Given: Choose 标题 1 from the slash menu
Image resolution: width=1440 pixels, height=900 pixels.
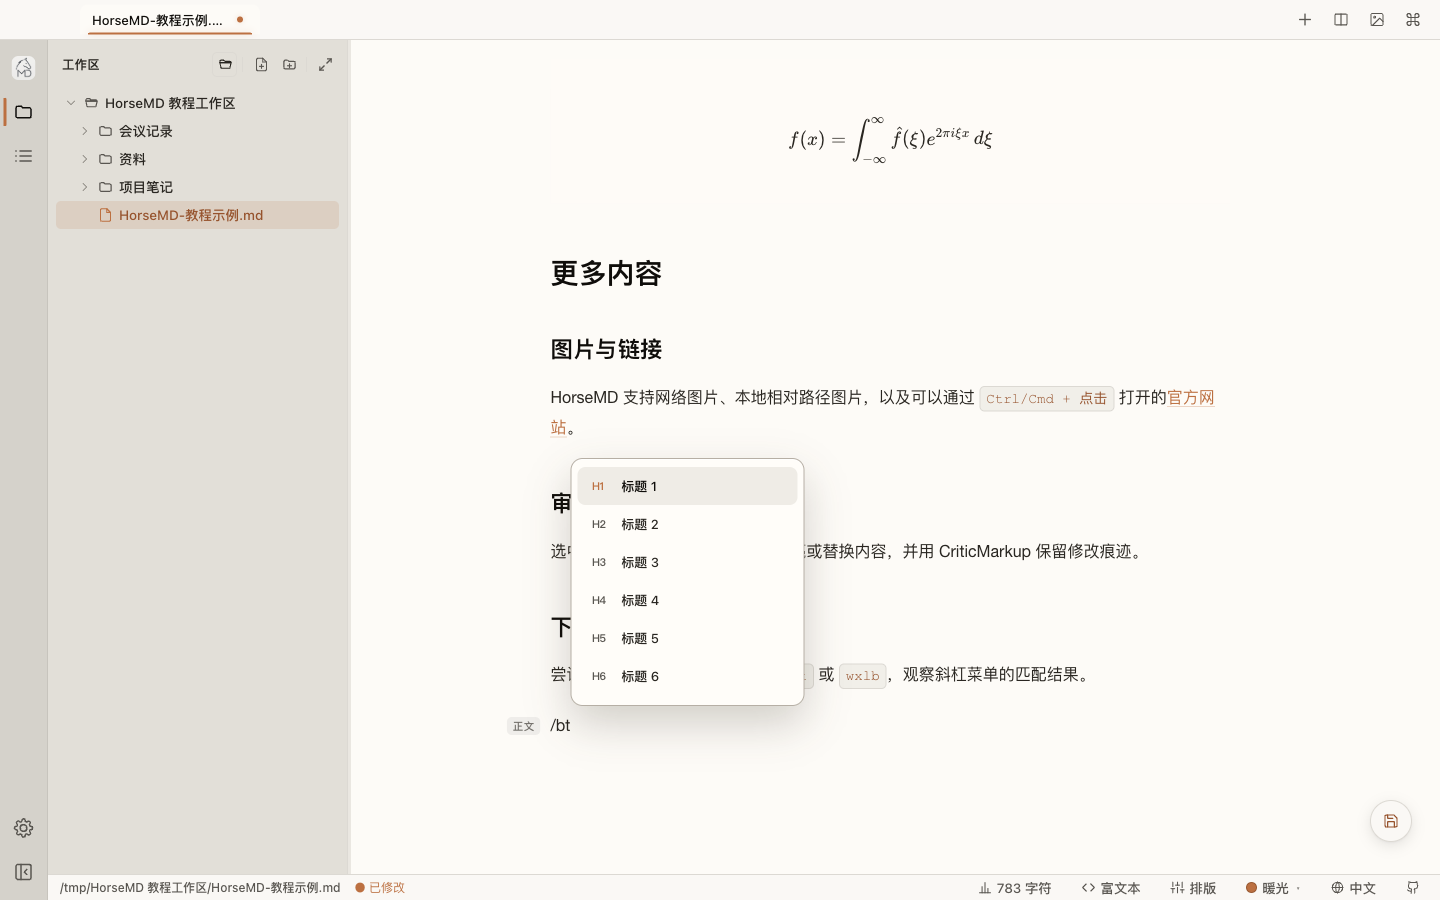Looking at the screenshot, I should point(687,486).
